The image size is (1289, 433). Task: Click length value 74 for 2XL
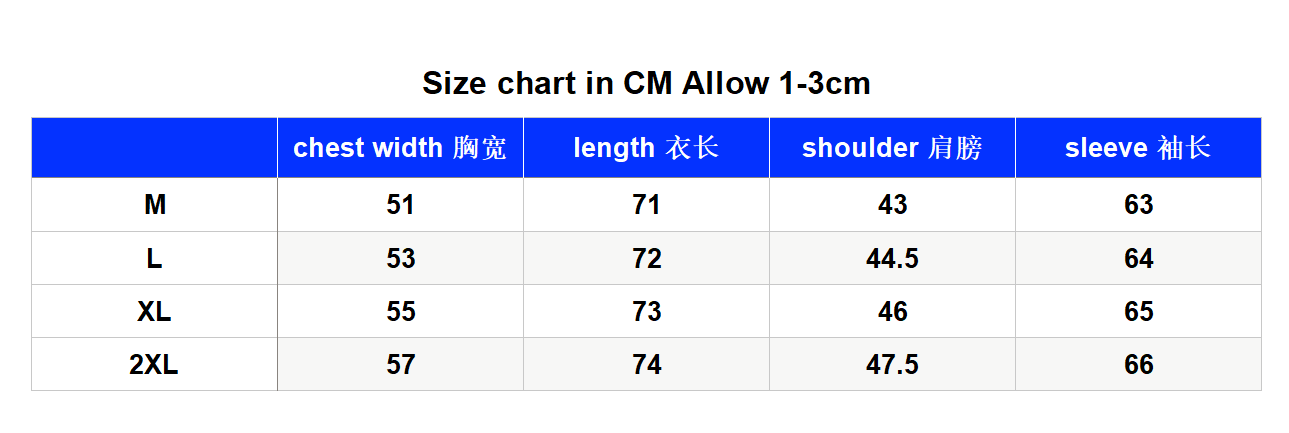point(646,364)
